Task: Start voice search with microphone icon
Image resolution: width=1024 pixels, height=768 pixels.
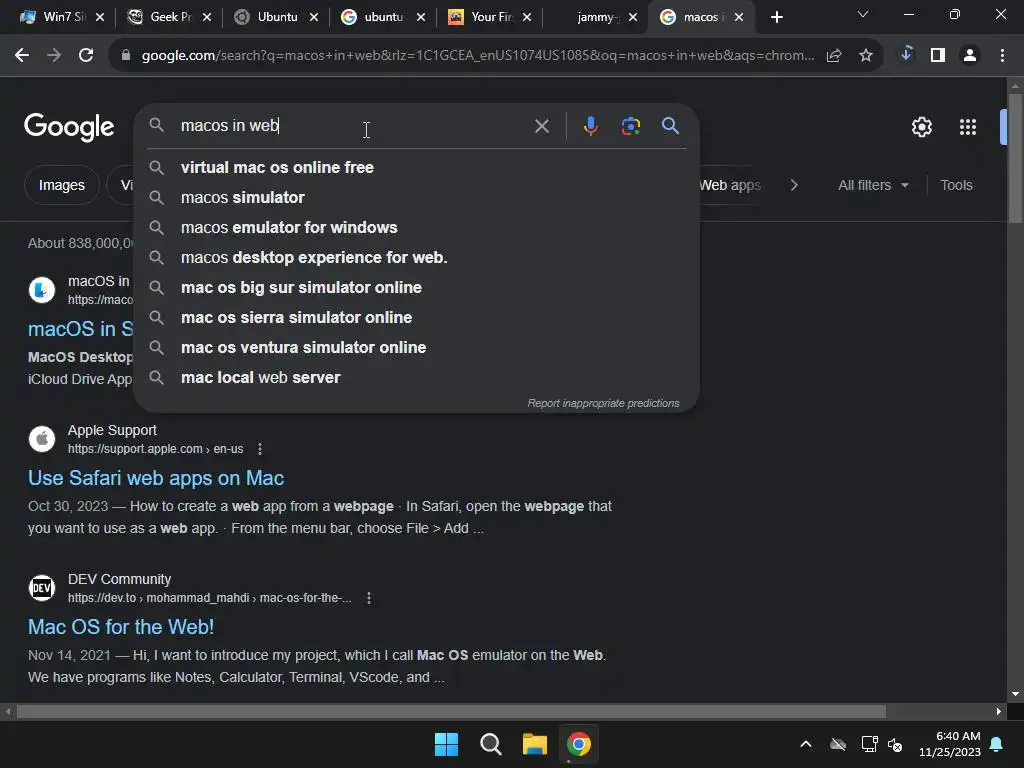Action: click(590, 126)
